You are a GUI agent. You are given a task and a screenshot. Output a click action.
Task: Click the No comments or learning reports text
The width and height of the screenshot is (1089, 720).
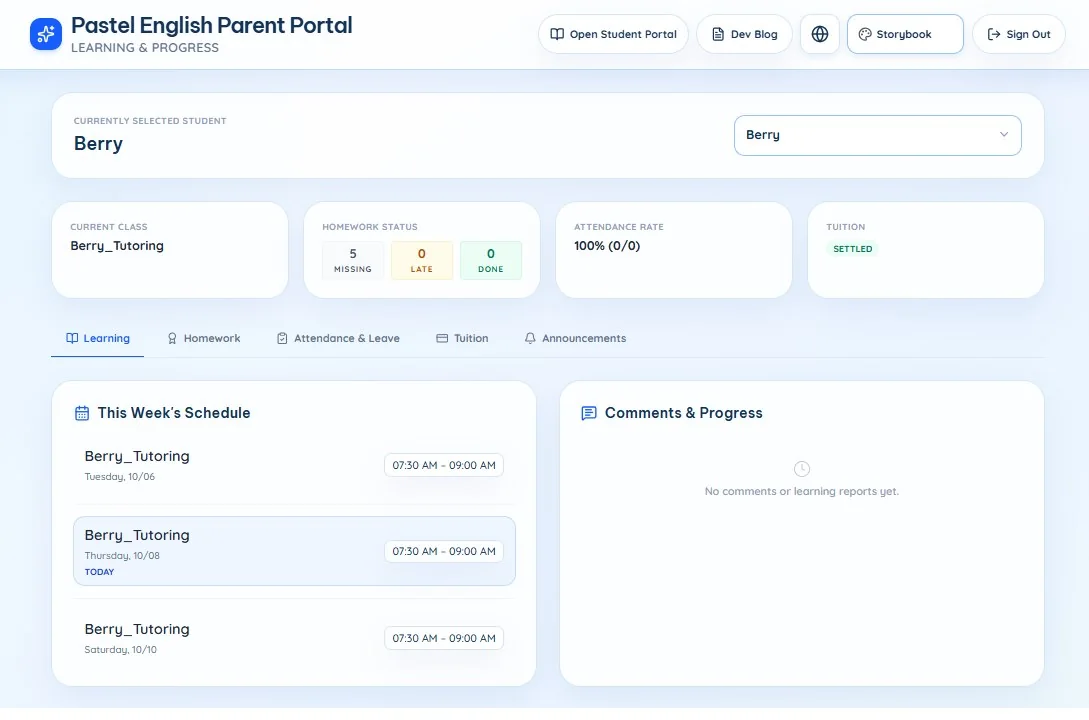click(801, 492)
